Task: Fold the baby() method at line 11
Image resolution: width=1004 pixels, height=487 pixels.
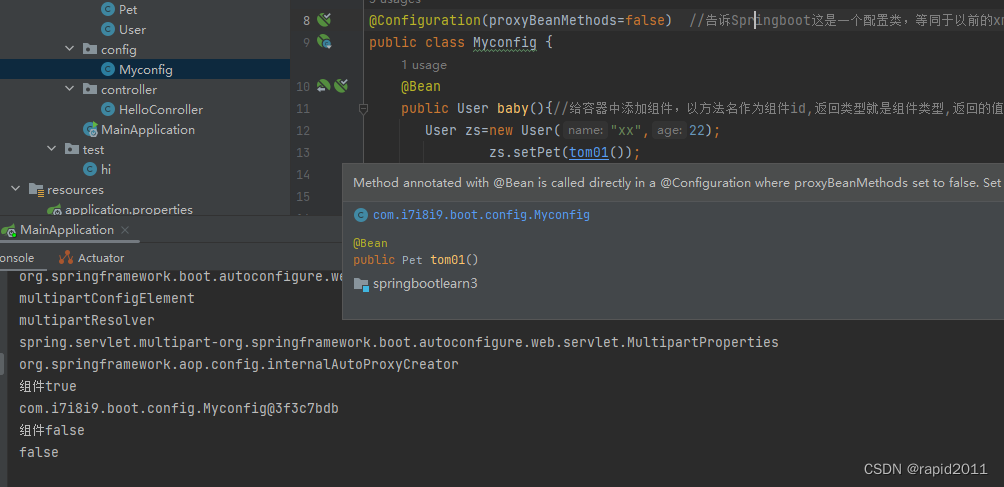Action: pos(363,109)
